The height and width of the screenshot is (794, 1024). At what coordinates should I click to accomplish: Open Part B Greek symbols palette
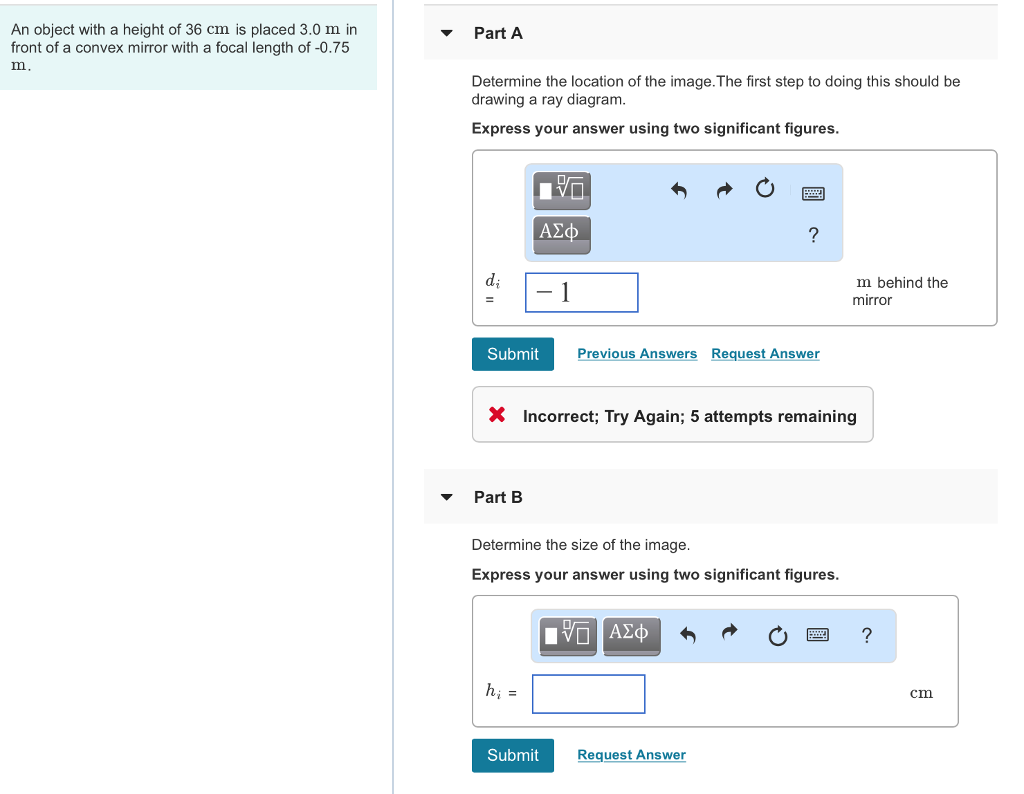point(629,634)
